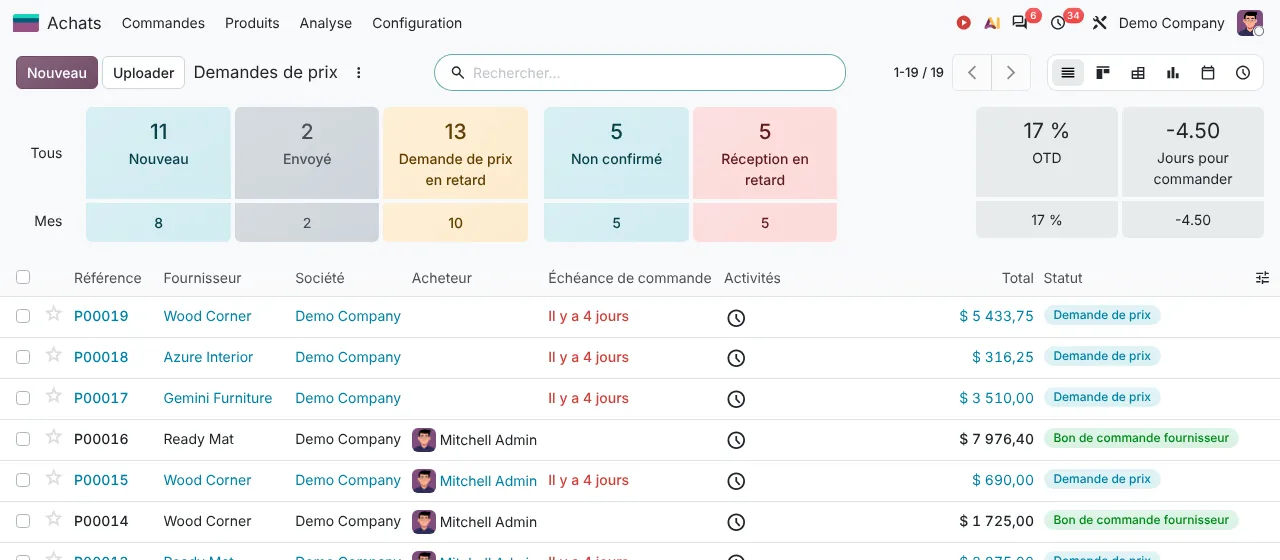The height and width of the screenshot is (560, 1280).
Task: Switch to calendar view
Action: pos(1208,73)
